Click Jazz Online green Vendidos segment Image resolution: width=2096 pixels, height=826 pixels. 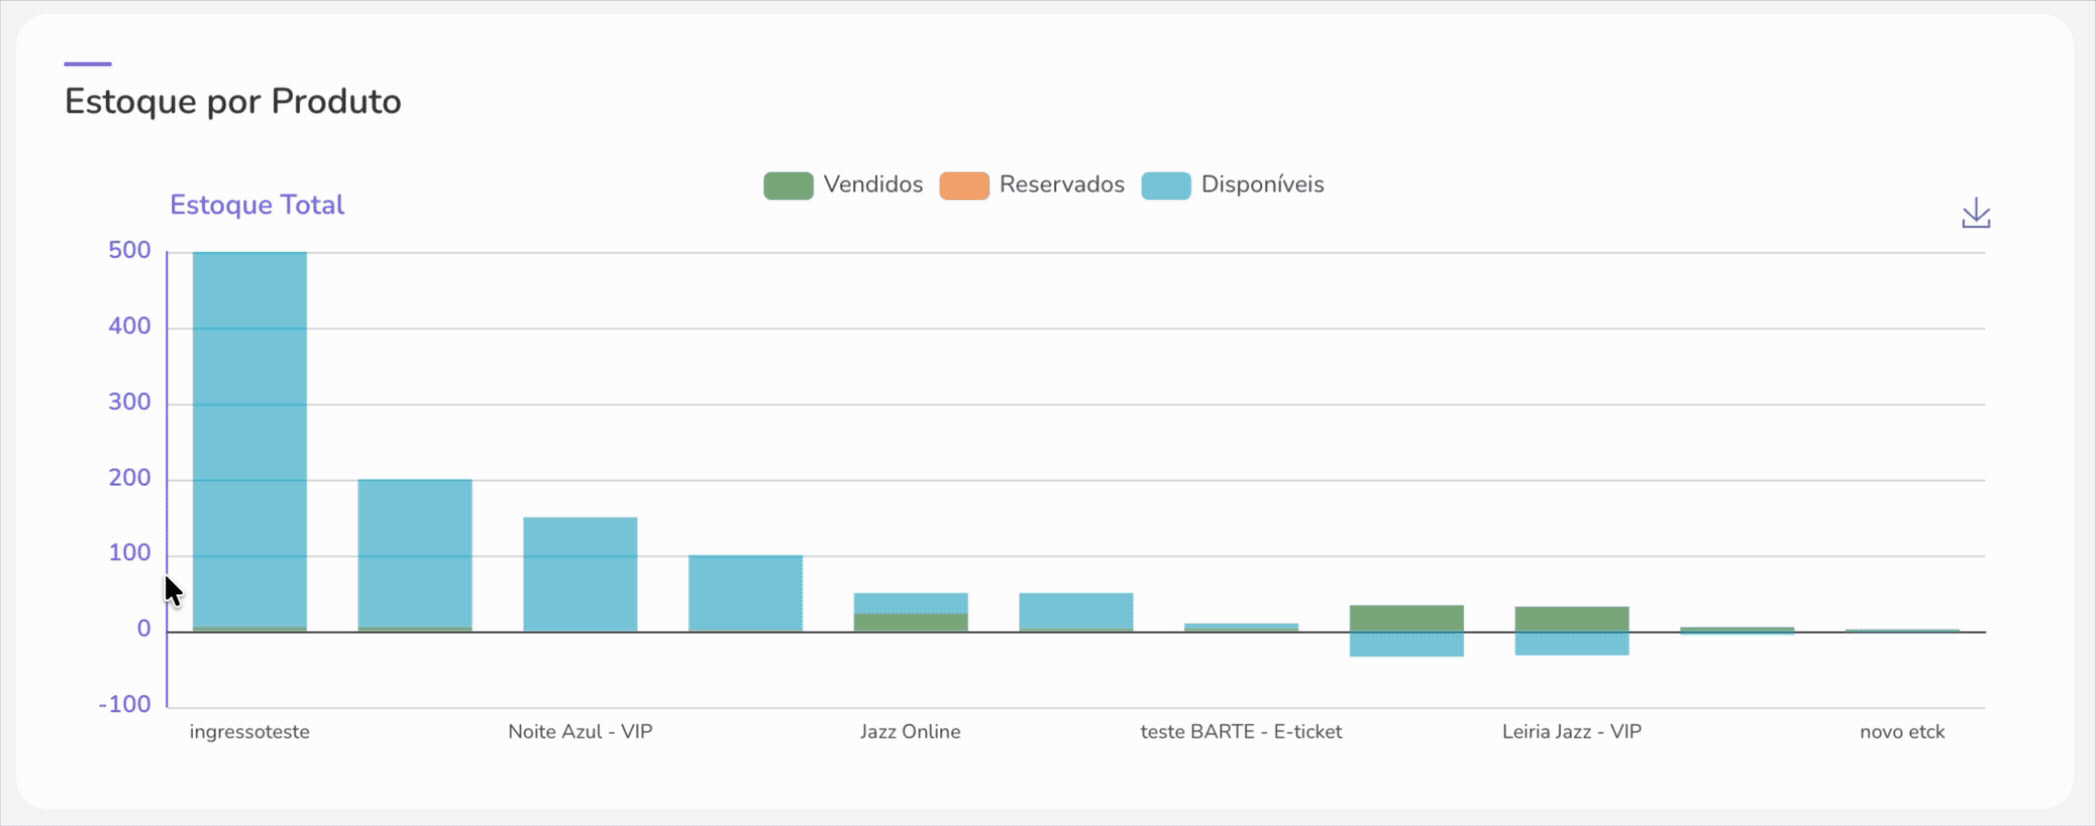coord(910,622)
